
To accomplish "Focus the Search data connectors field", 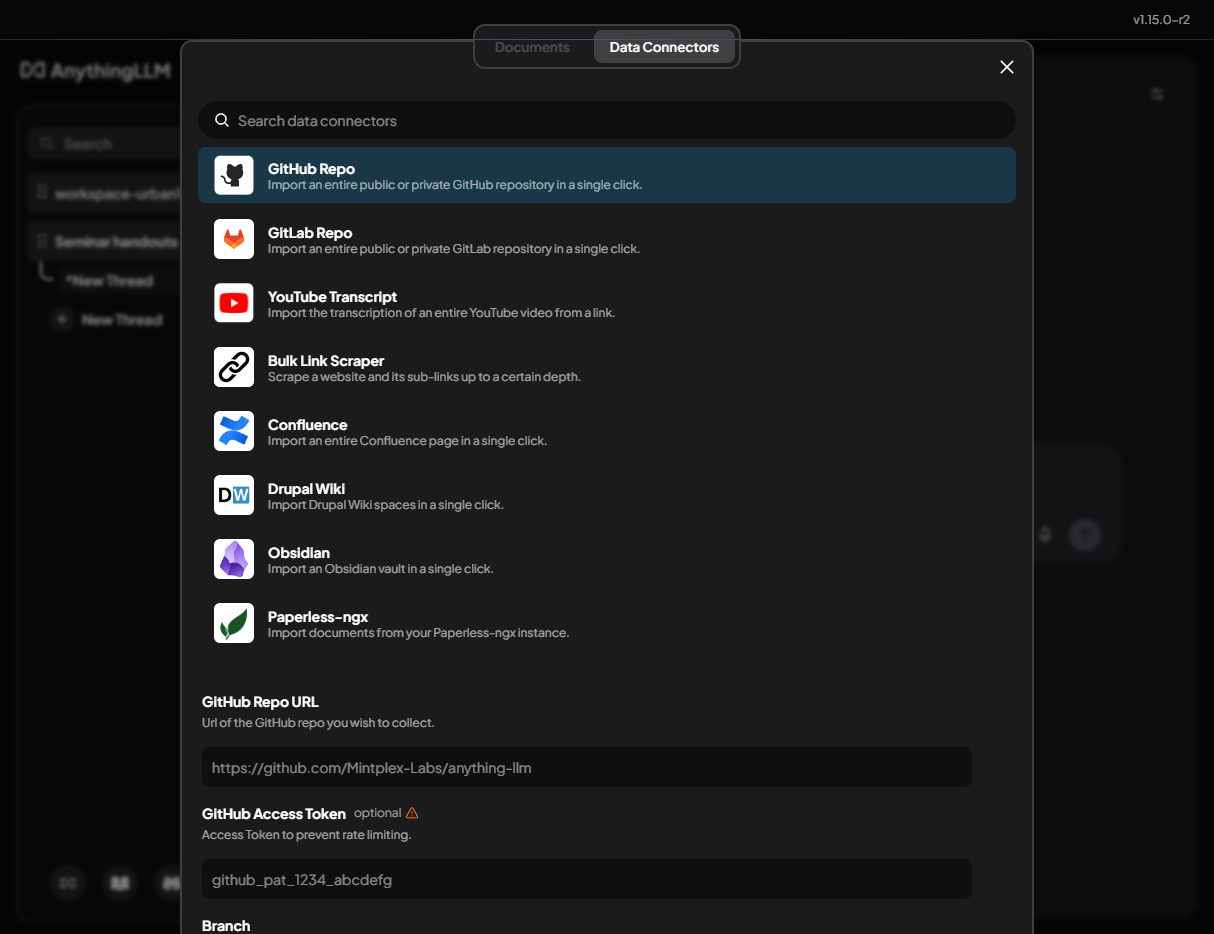I will tap(607, 120).
